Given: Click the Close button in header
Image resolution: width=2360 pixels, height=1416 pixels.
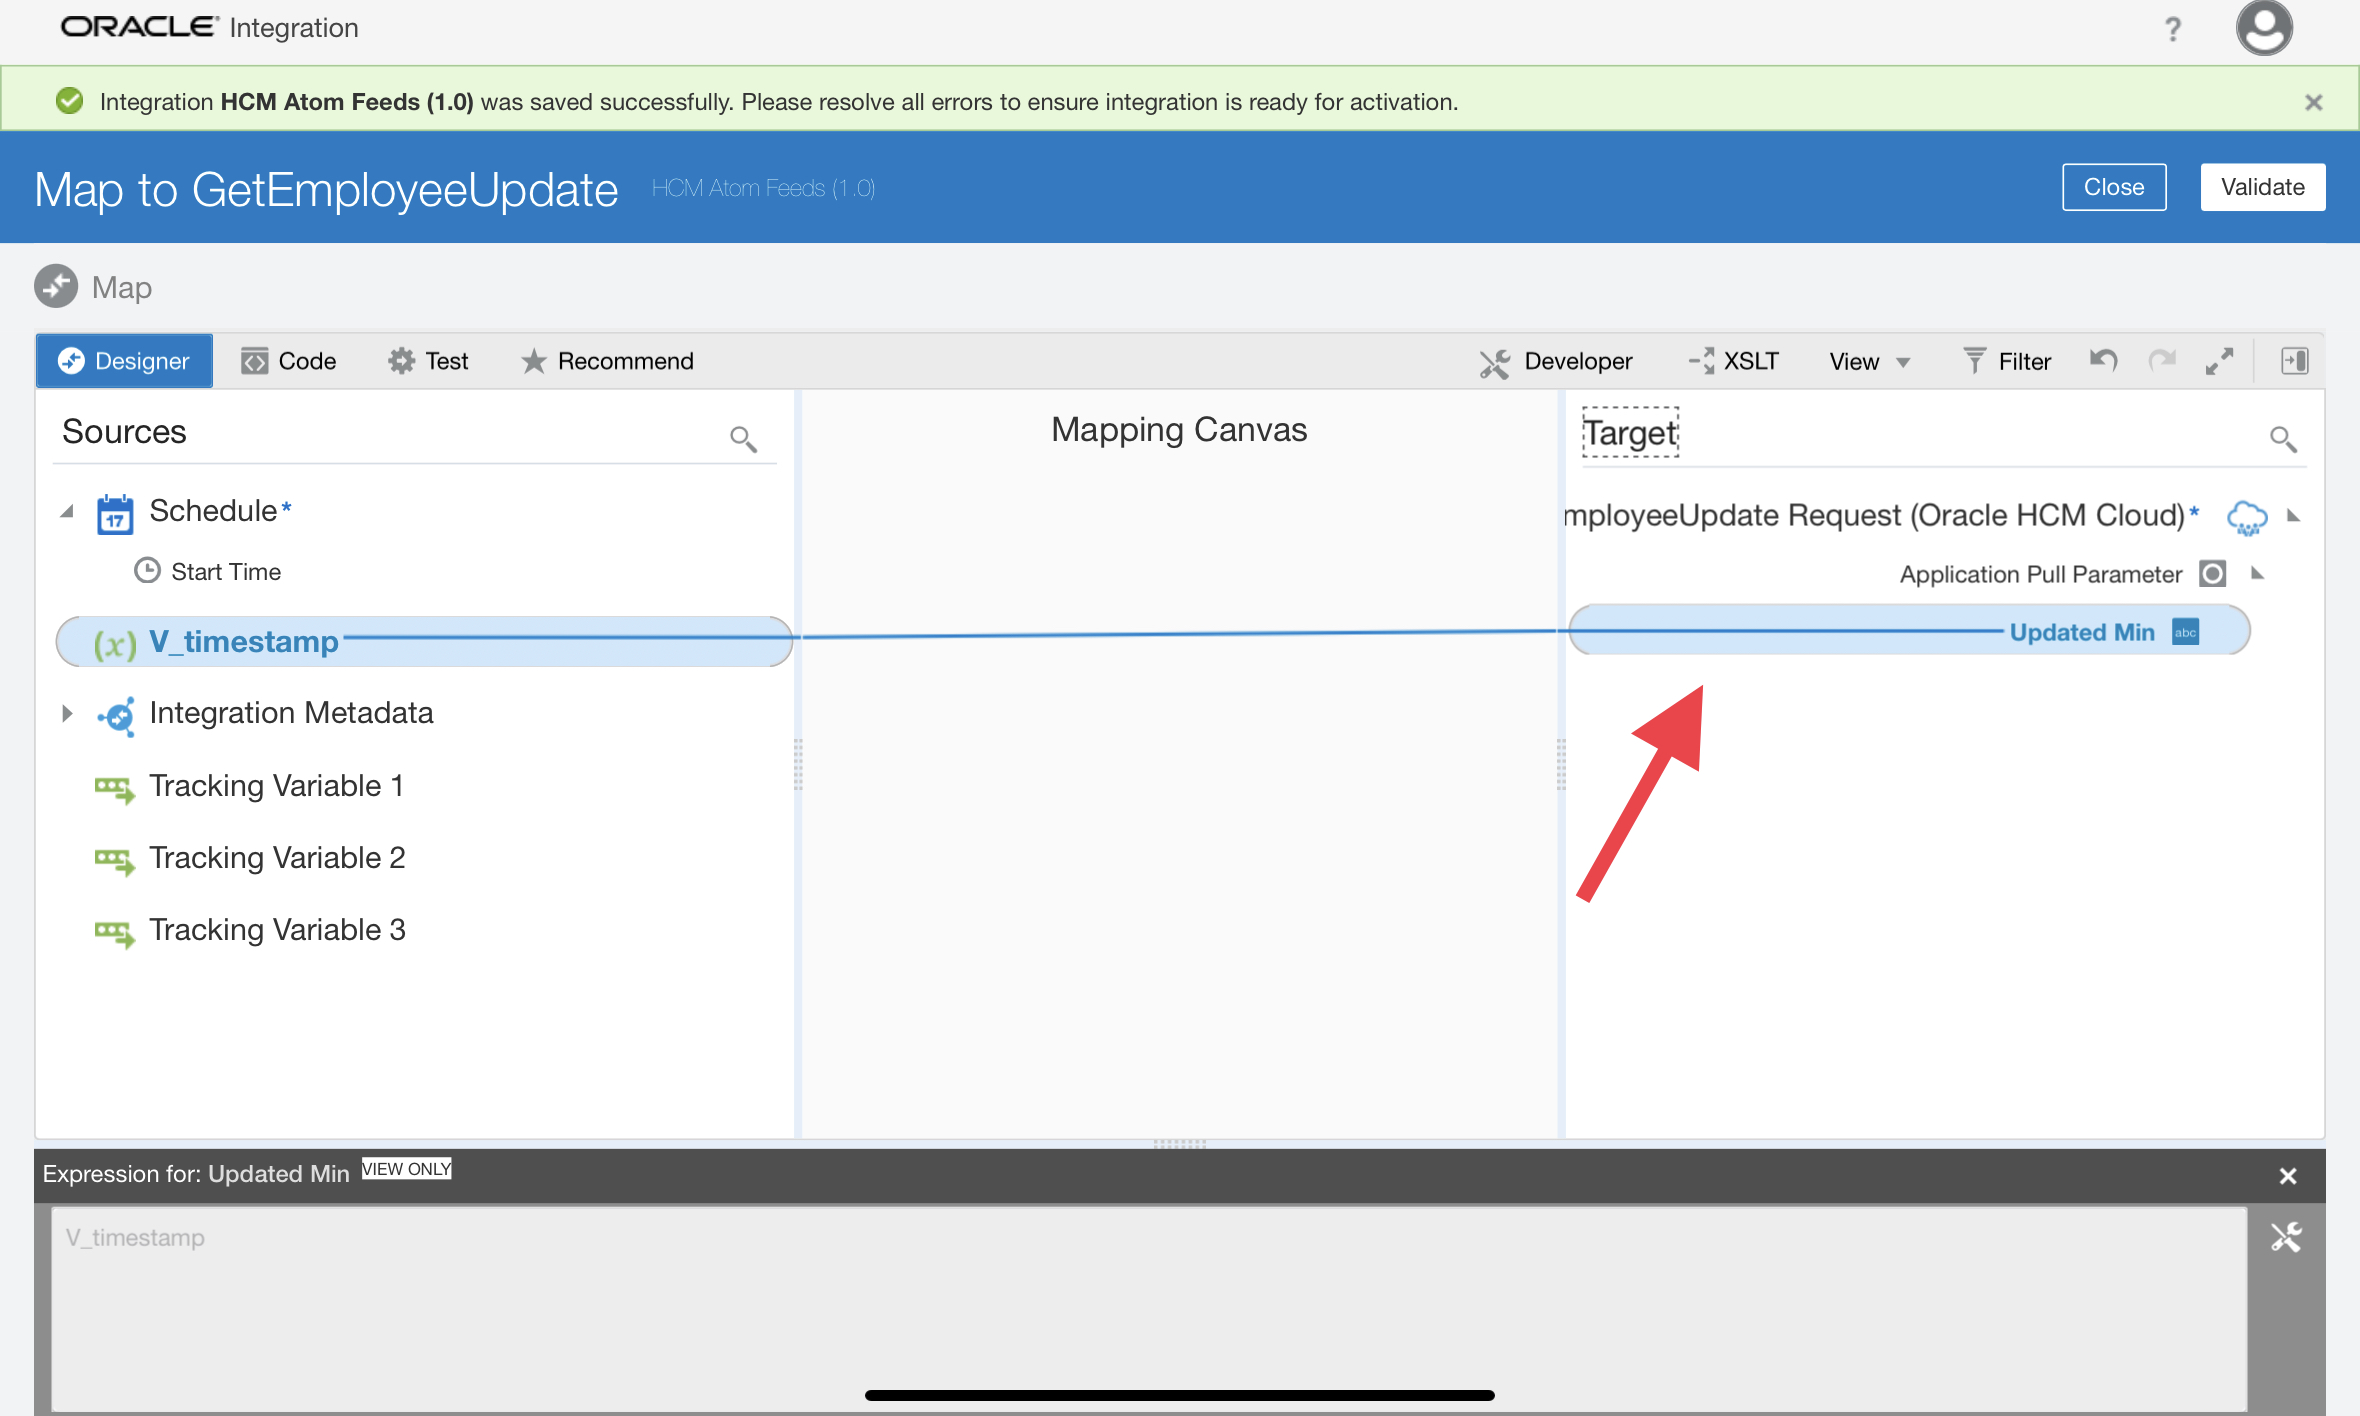Looking at the screenshot, I should 2113,187.
